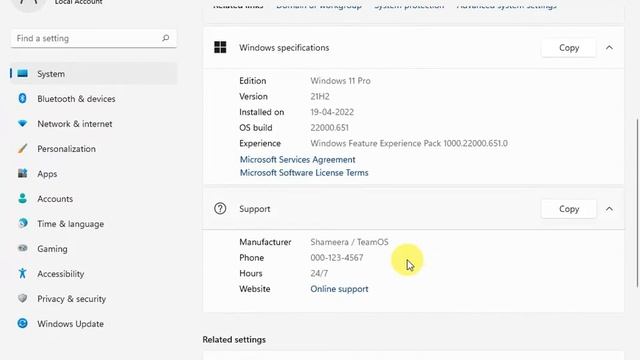640x360 pixels.
Task: Select the OS build '22000.651' value
Action: (329, 127)
